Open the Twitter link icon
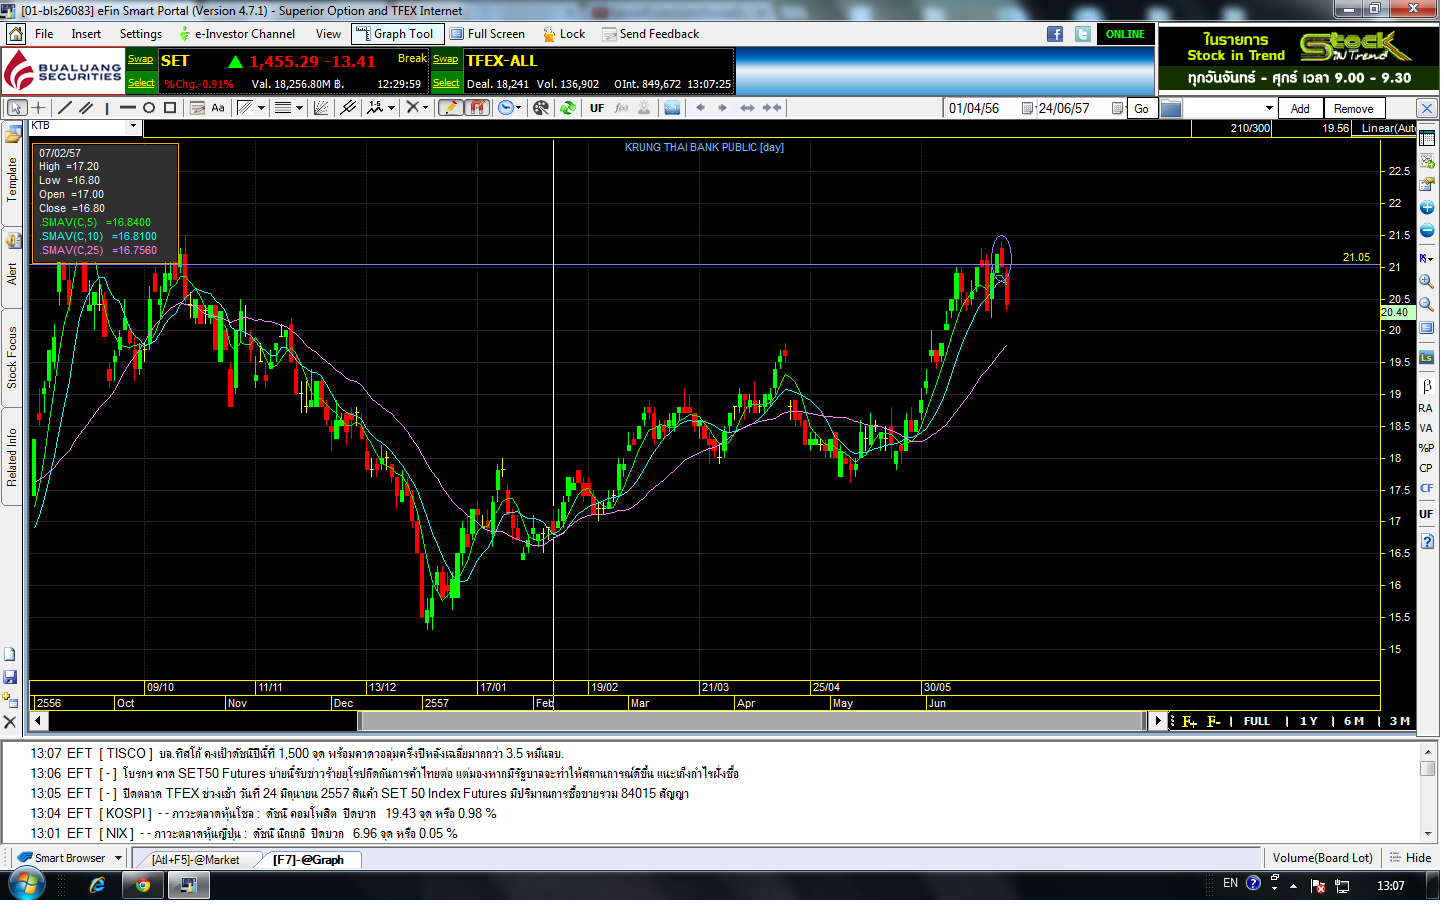 (1084, 34)
